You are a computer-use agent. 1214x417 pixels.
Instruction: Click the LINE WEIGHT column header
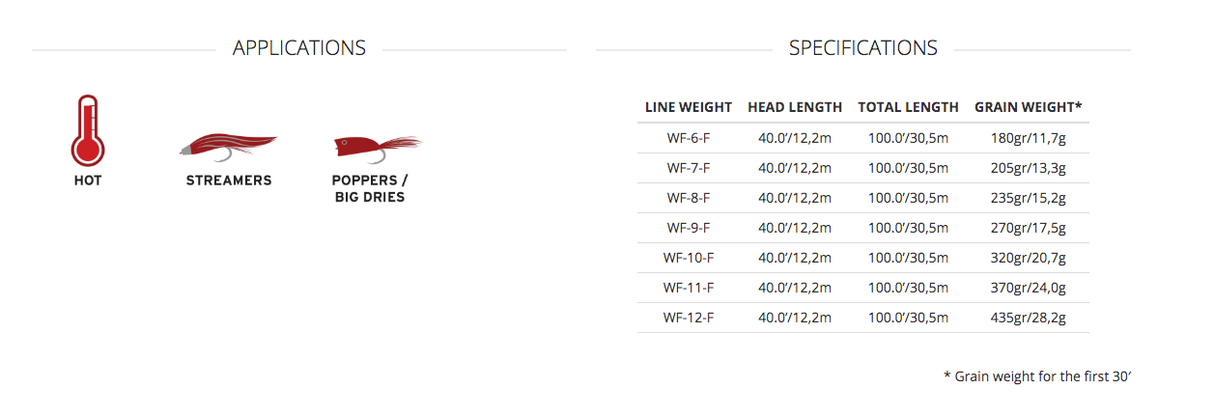coord(688,107)
